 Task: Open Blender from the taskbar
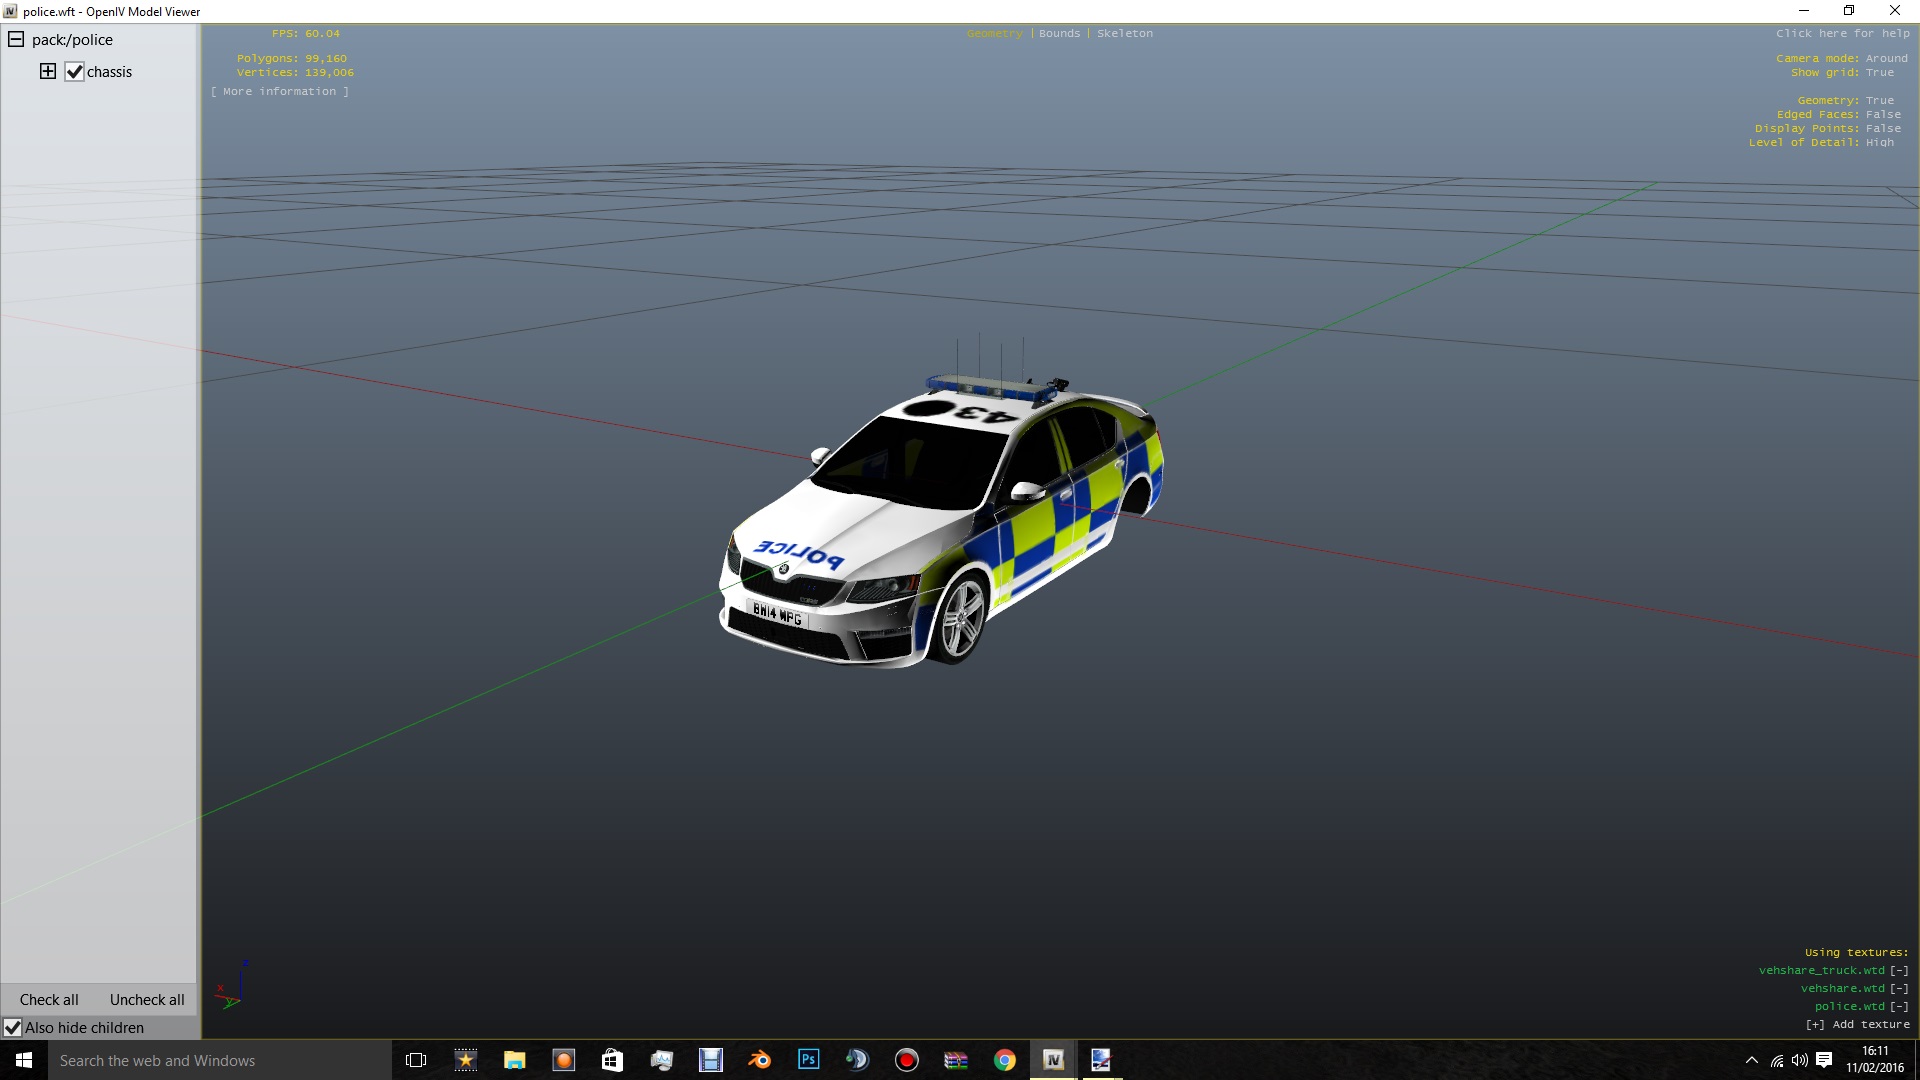pyautogui.click(x=759, y=1060)
